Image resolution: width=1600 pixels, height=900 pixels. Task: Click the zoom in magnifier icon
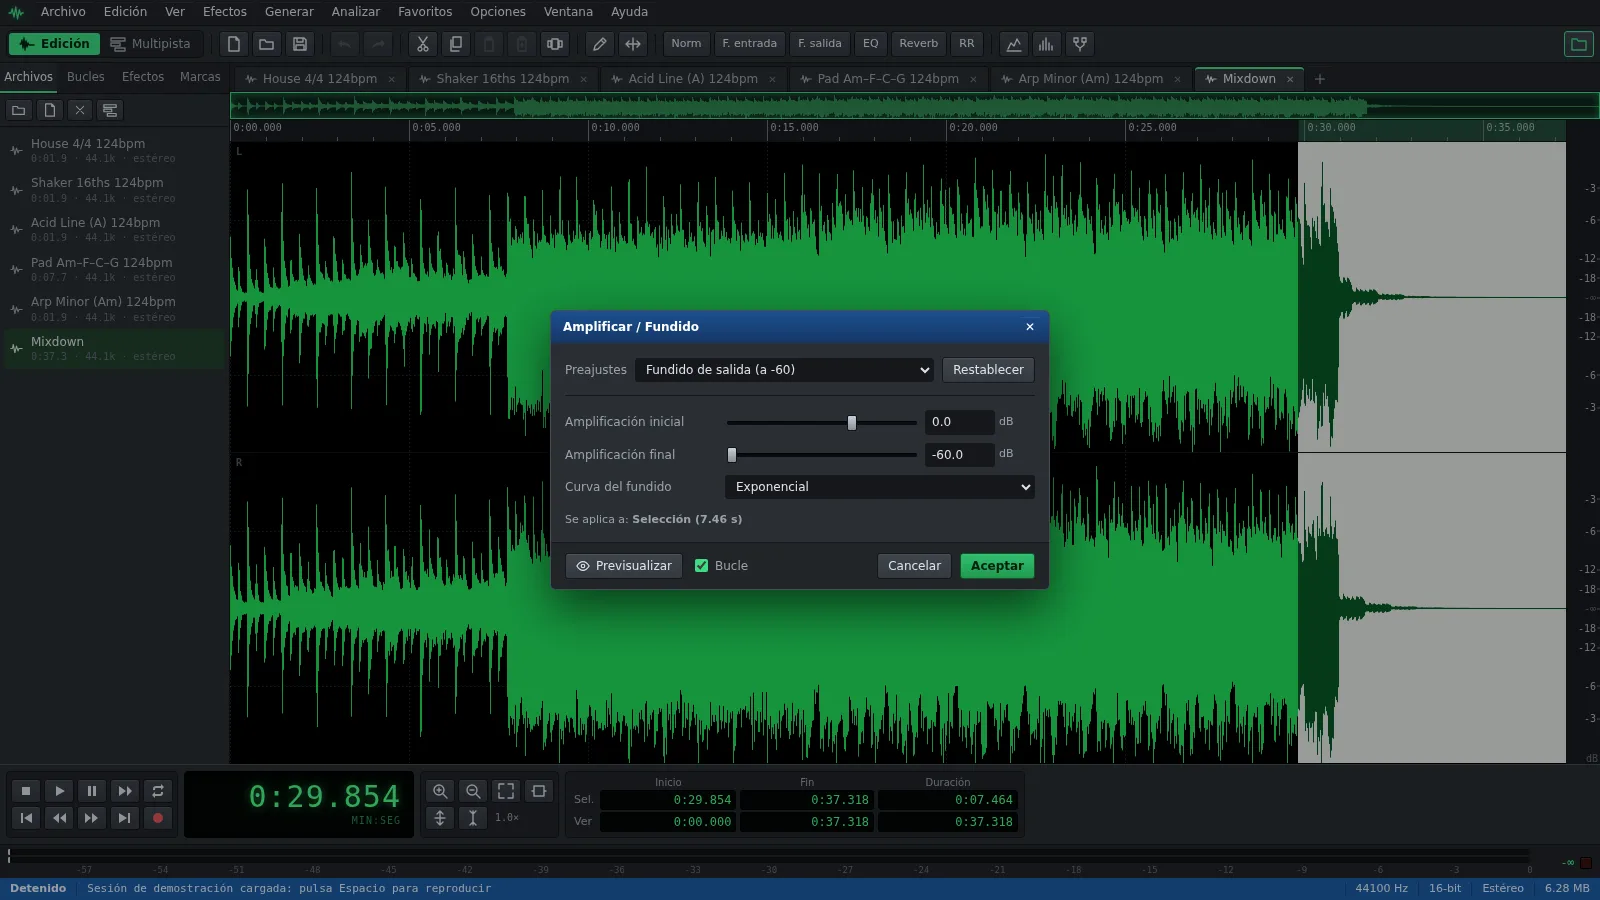[x=440, y=791]
